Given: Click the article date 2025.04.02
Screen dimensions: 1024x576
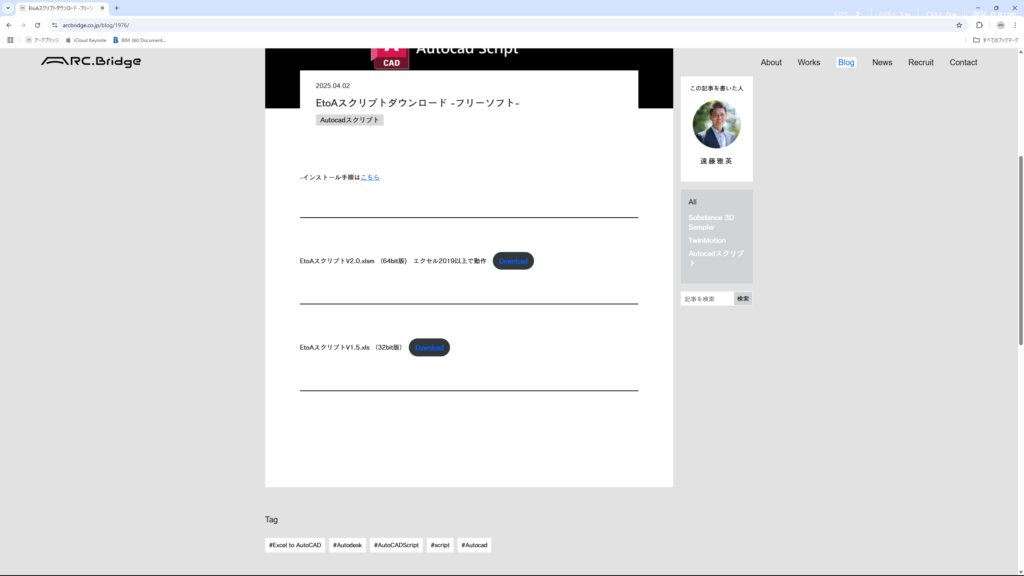Looking at the screenshot, I should (x=332, y=86).
